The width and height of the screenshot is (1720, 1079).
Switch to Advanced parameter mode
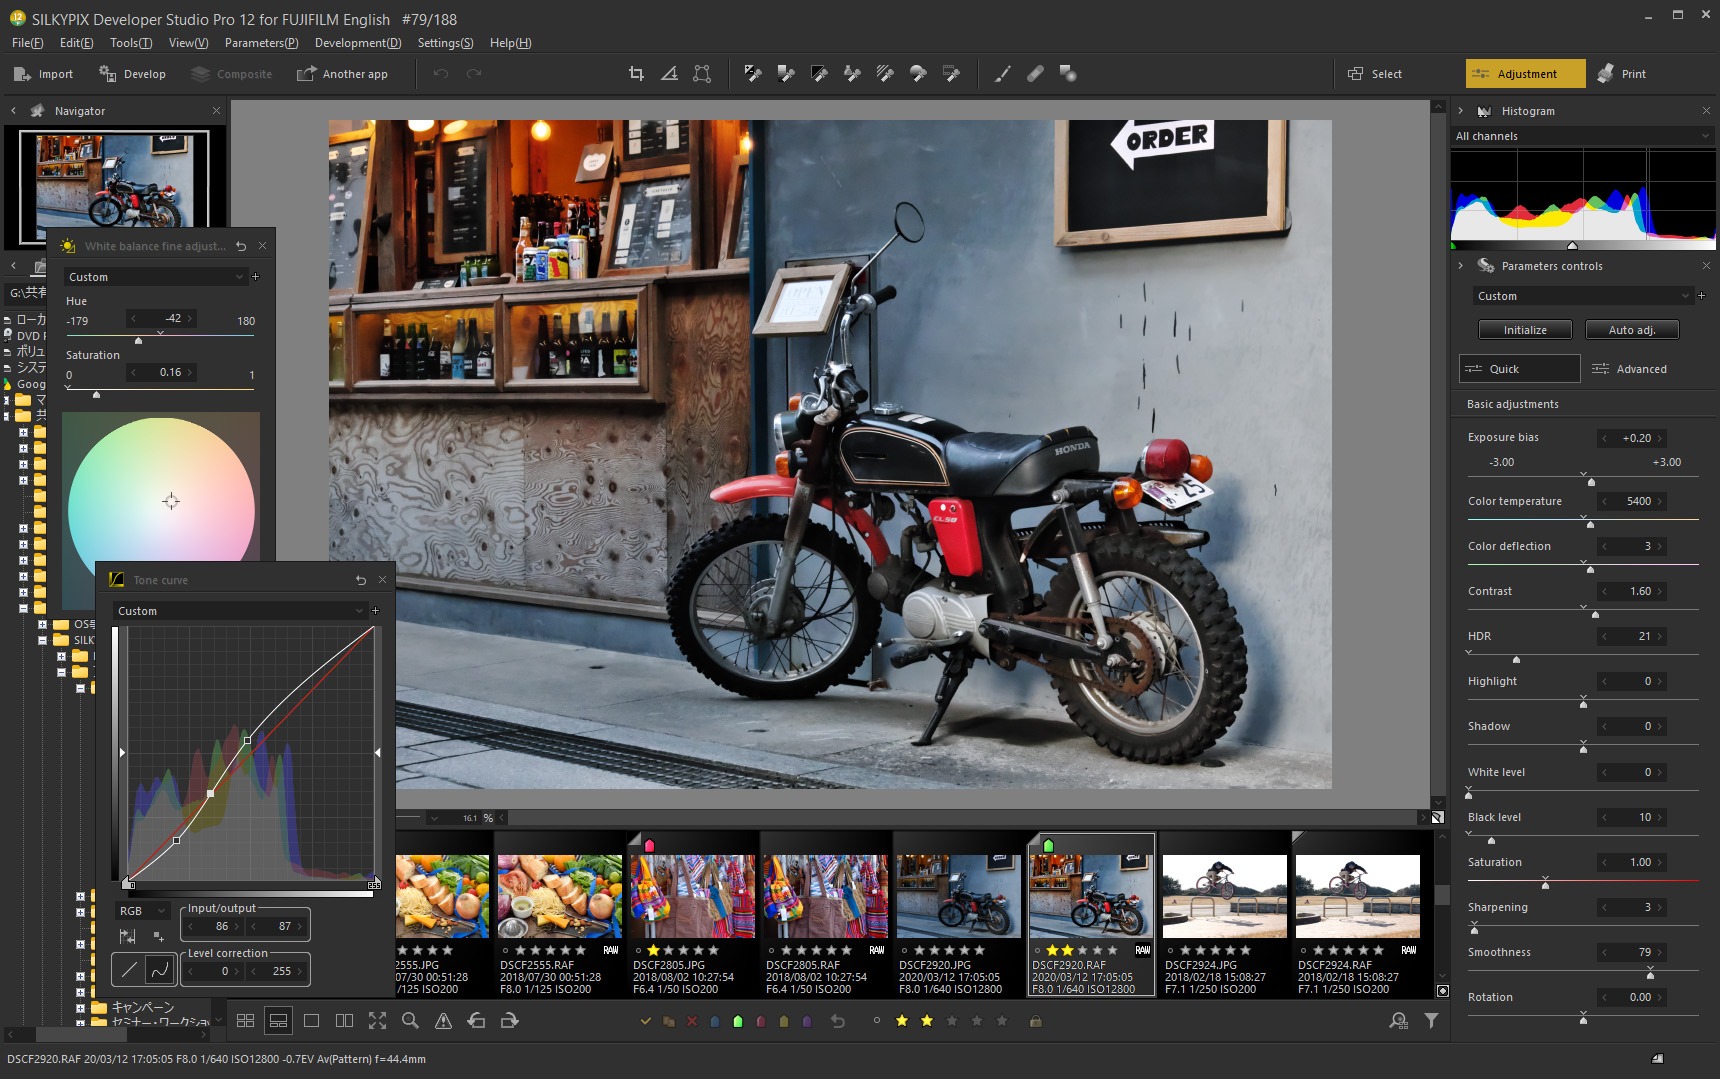pos(1630,369)
